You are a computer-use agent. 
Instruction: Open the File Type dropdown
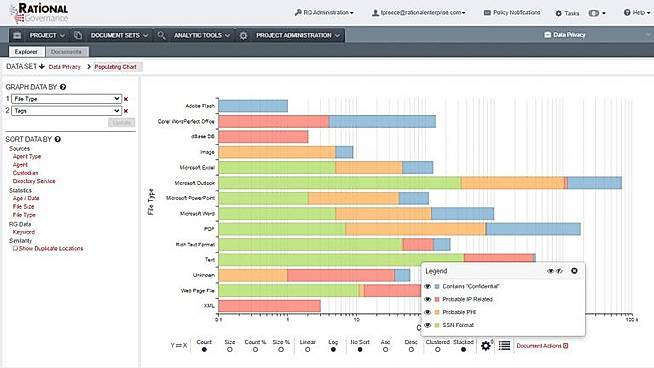pyautogui.click(x=66, y=99)
